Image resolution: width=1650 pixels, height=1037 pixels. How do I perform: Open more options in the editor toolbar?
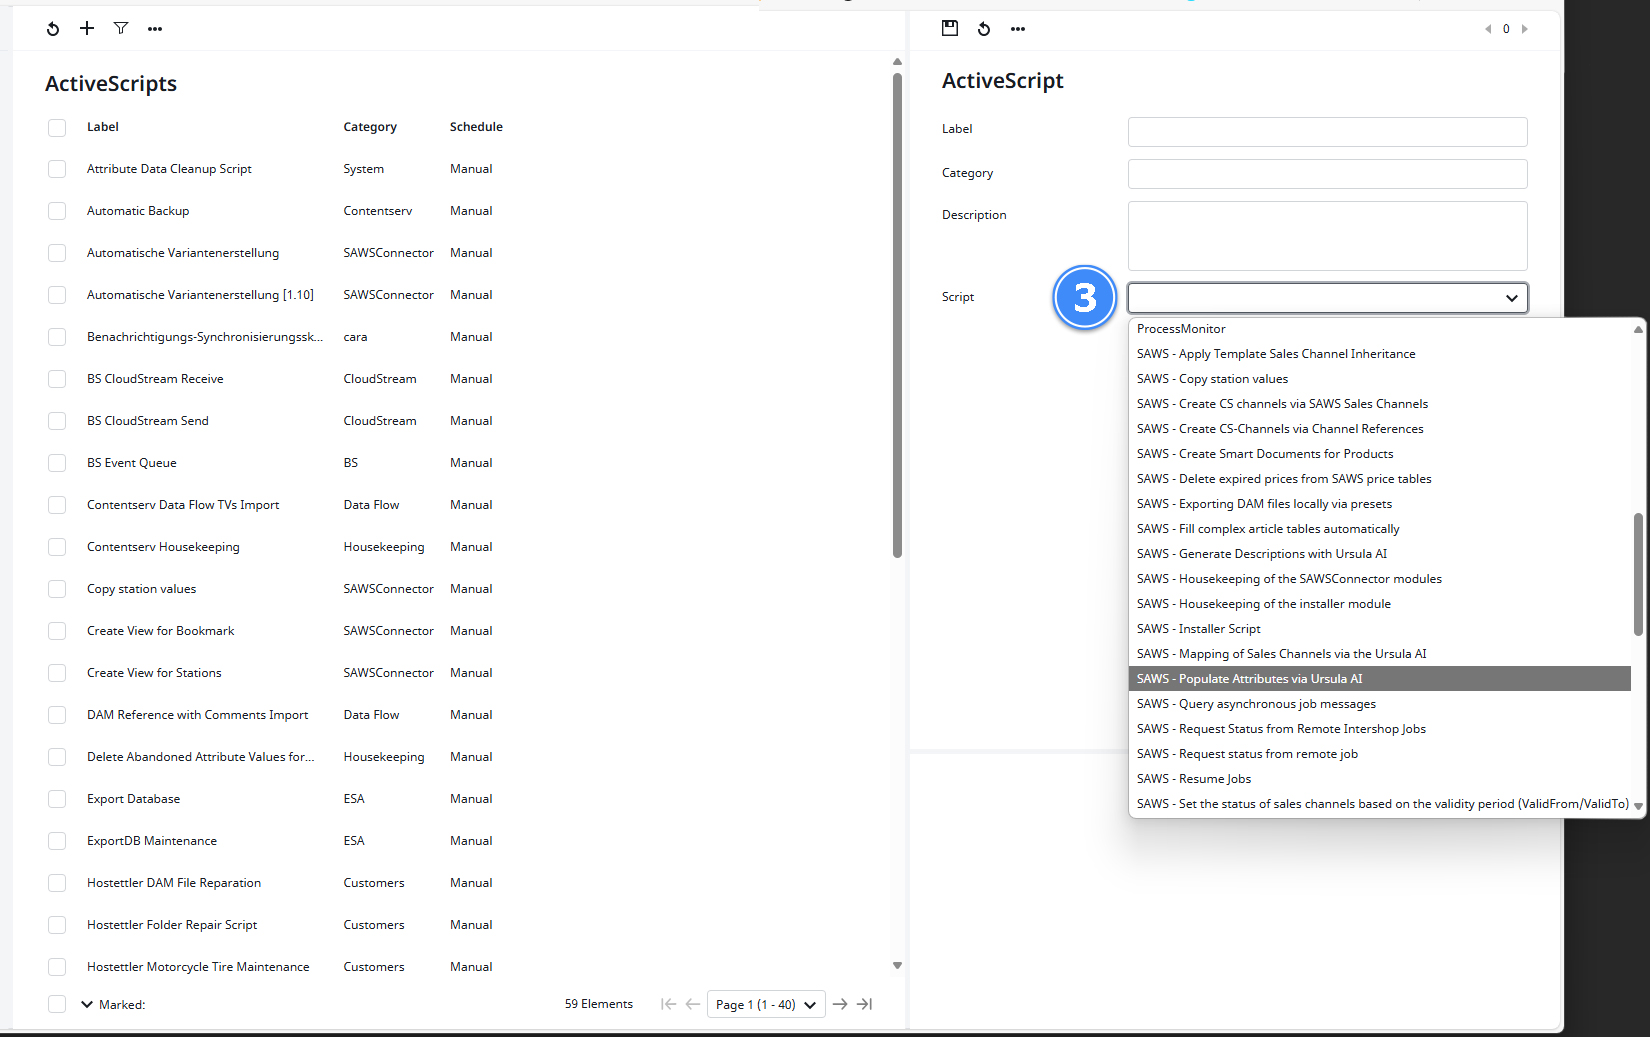(x=1018, y=29)
